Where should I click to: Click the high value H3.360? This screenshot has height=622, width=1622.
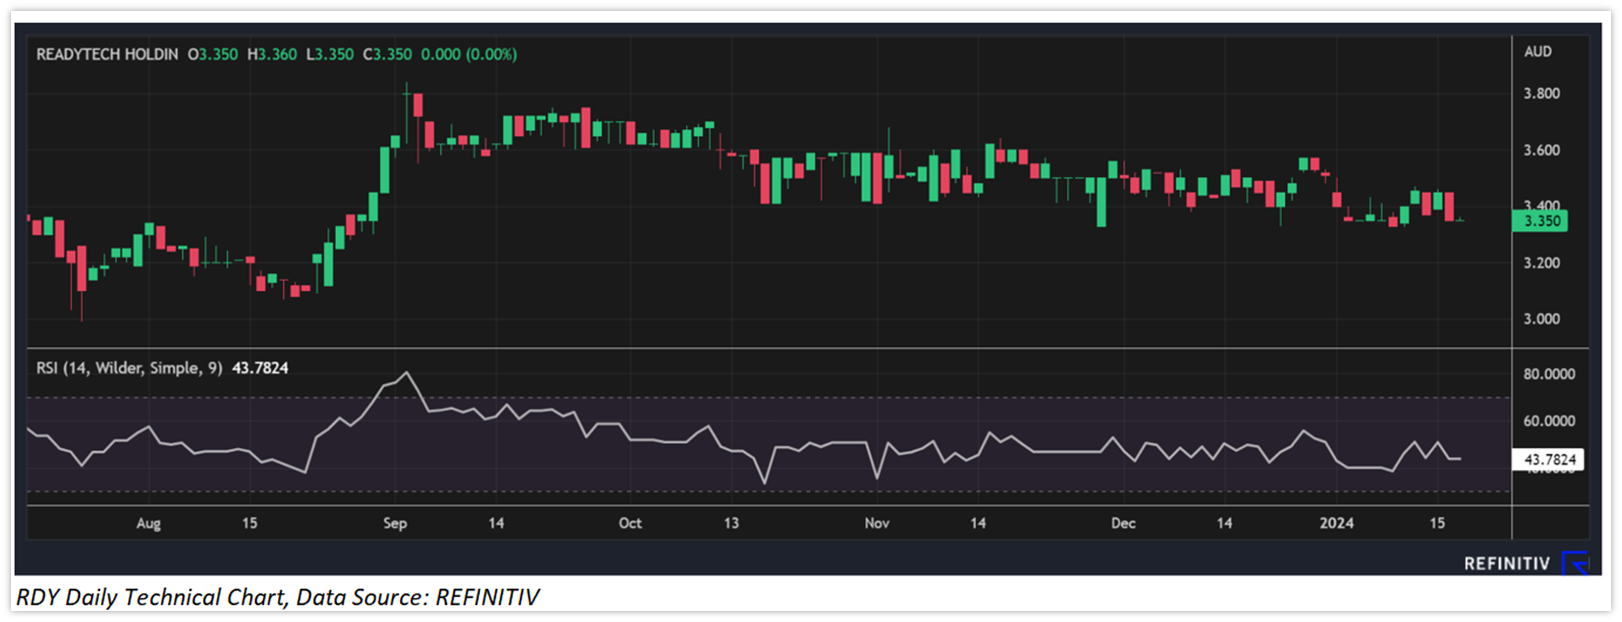coord(272,54)
